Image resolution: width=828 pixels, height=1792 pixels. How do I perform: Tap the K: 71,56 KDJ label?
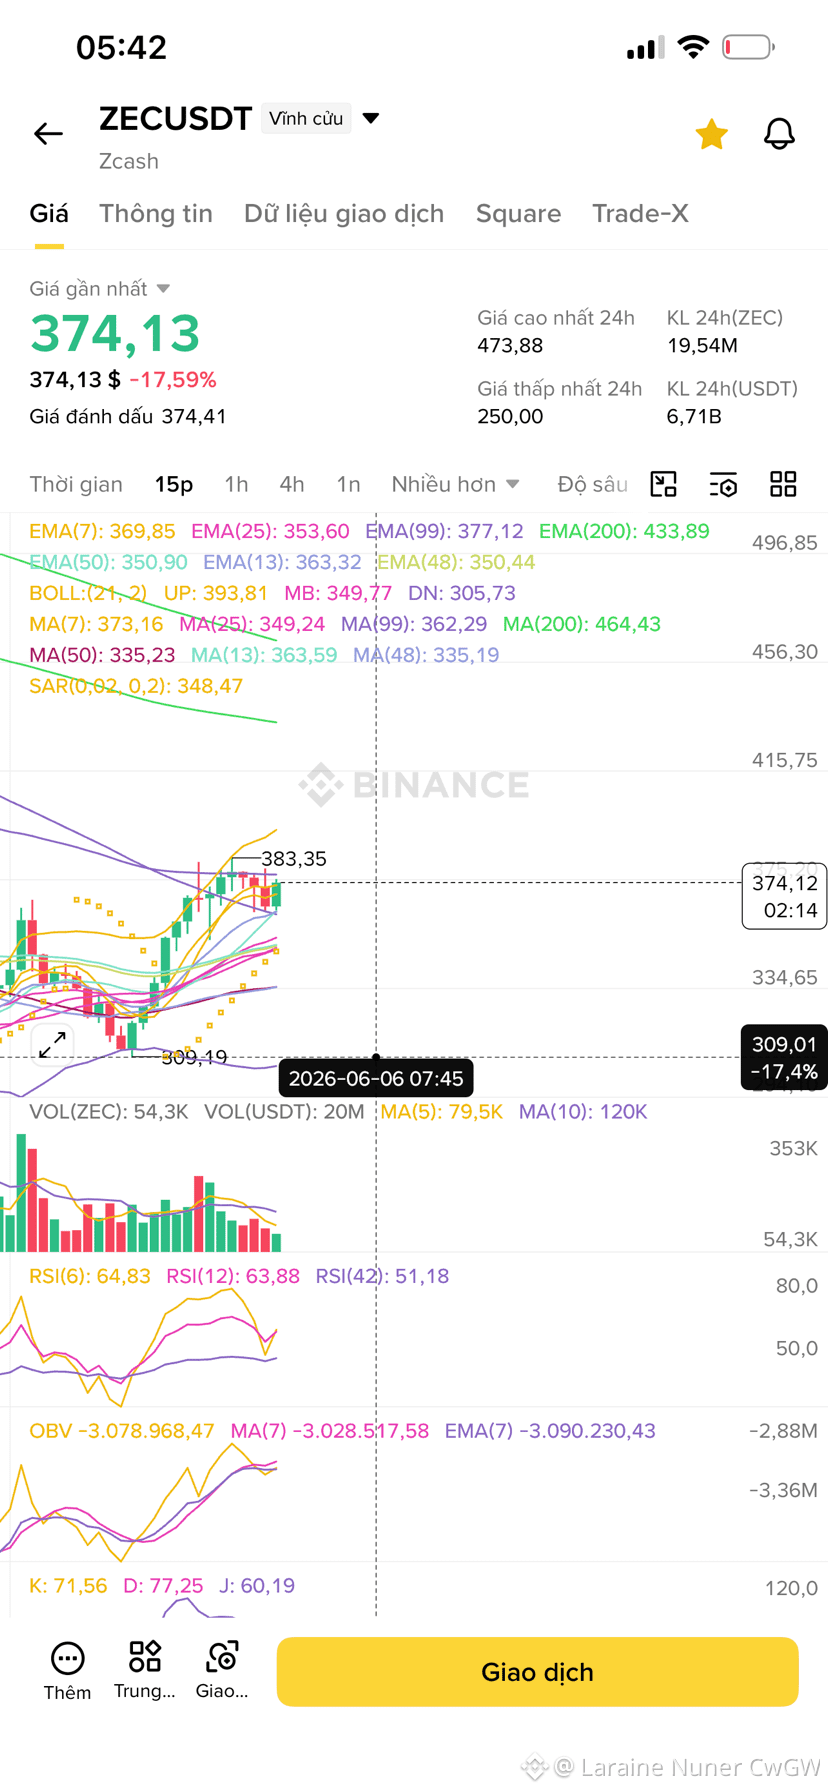[x=68, y=1586]
